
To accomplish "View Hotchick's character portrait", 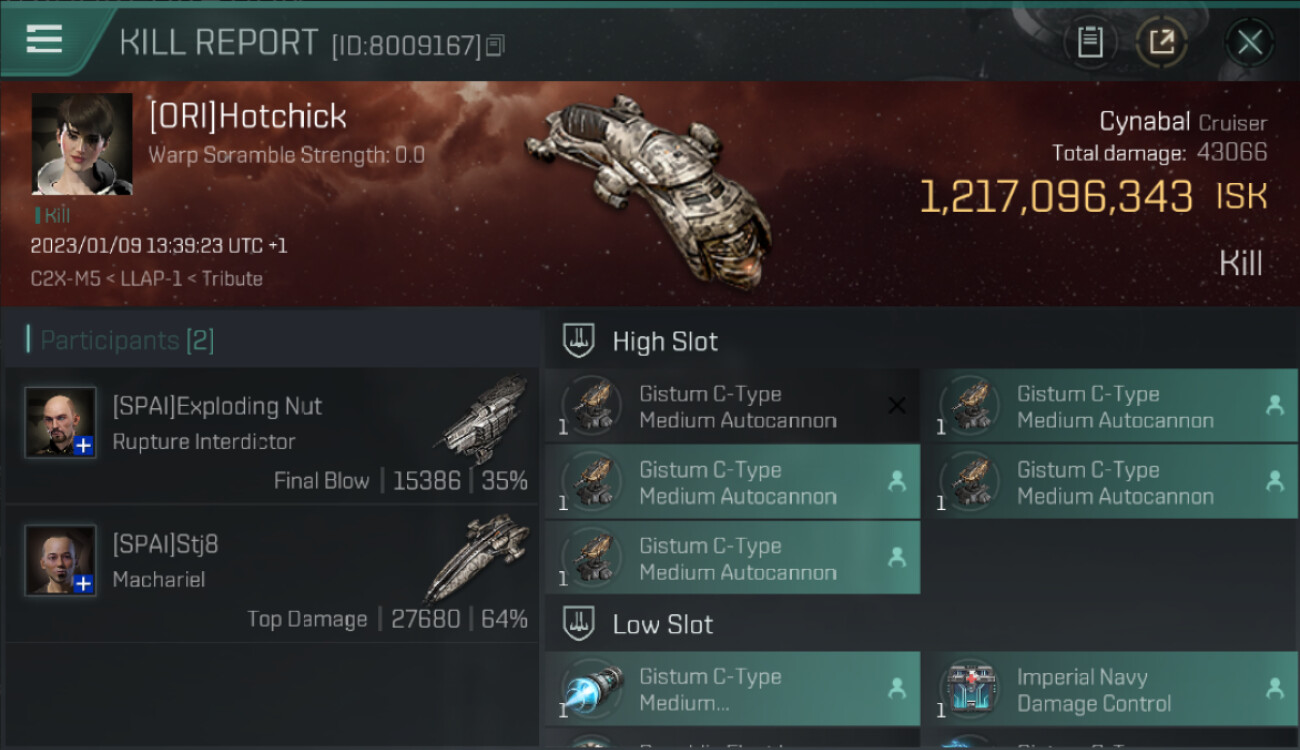I will (x=82, y=144).
